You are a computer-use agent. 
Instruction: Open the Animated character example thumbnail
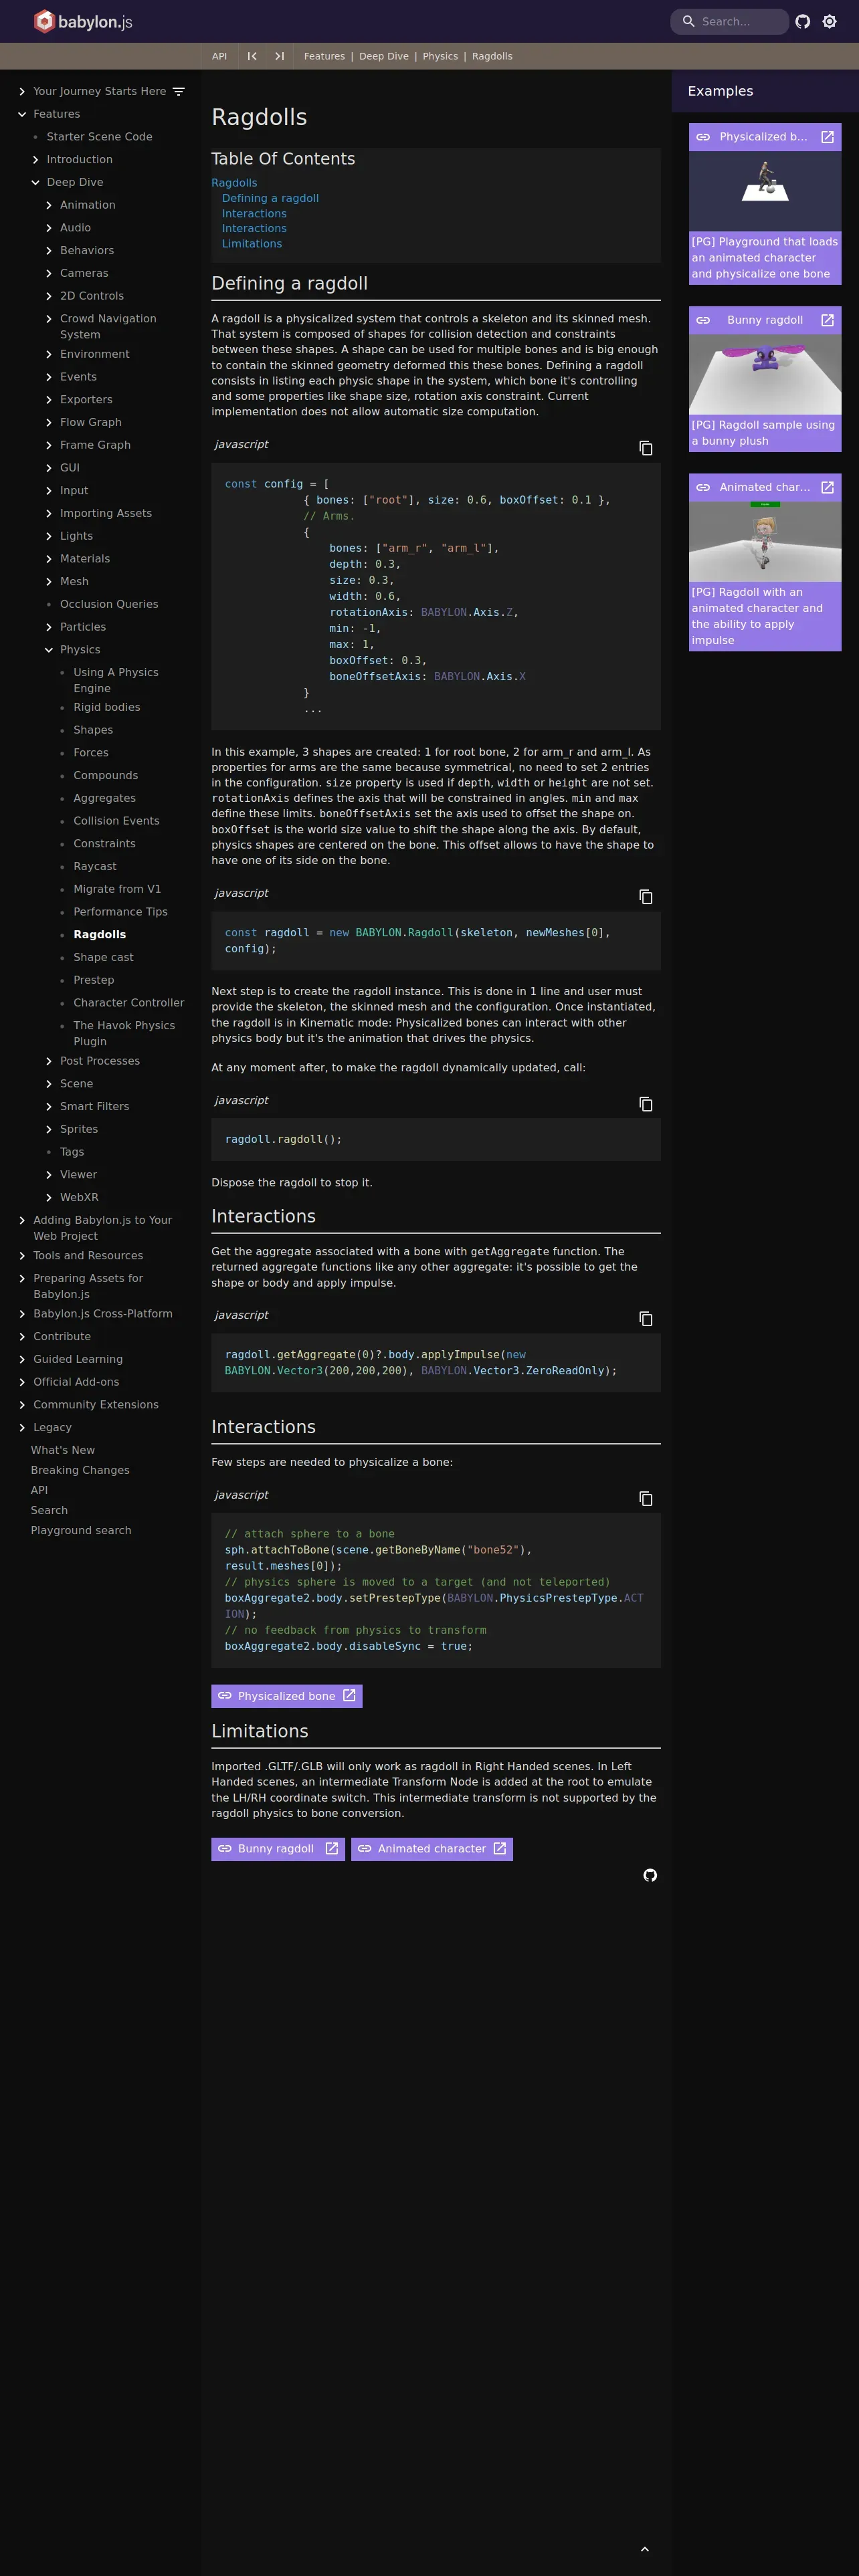pos(764,541)
